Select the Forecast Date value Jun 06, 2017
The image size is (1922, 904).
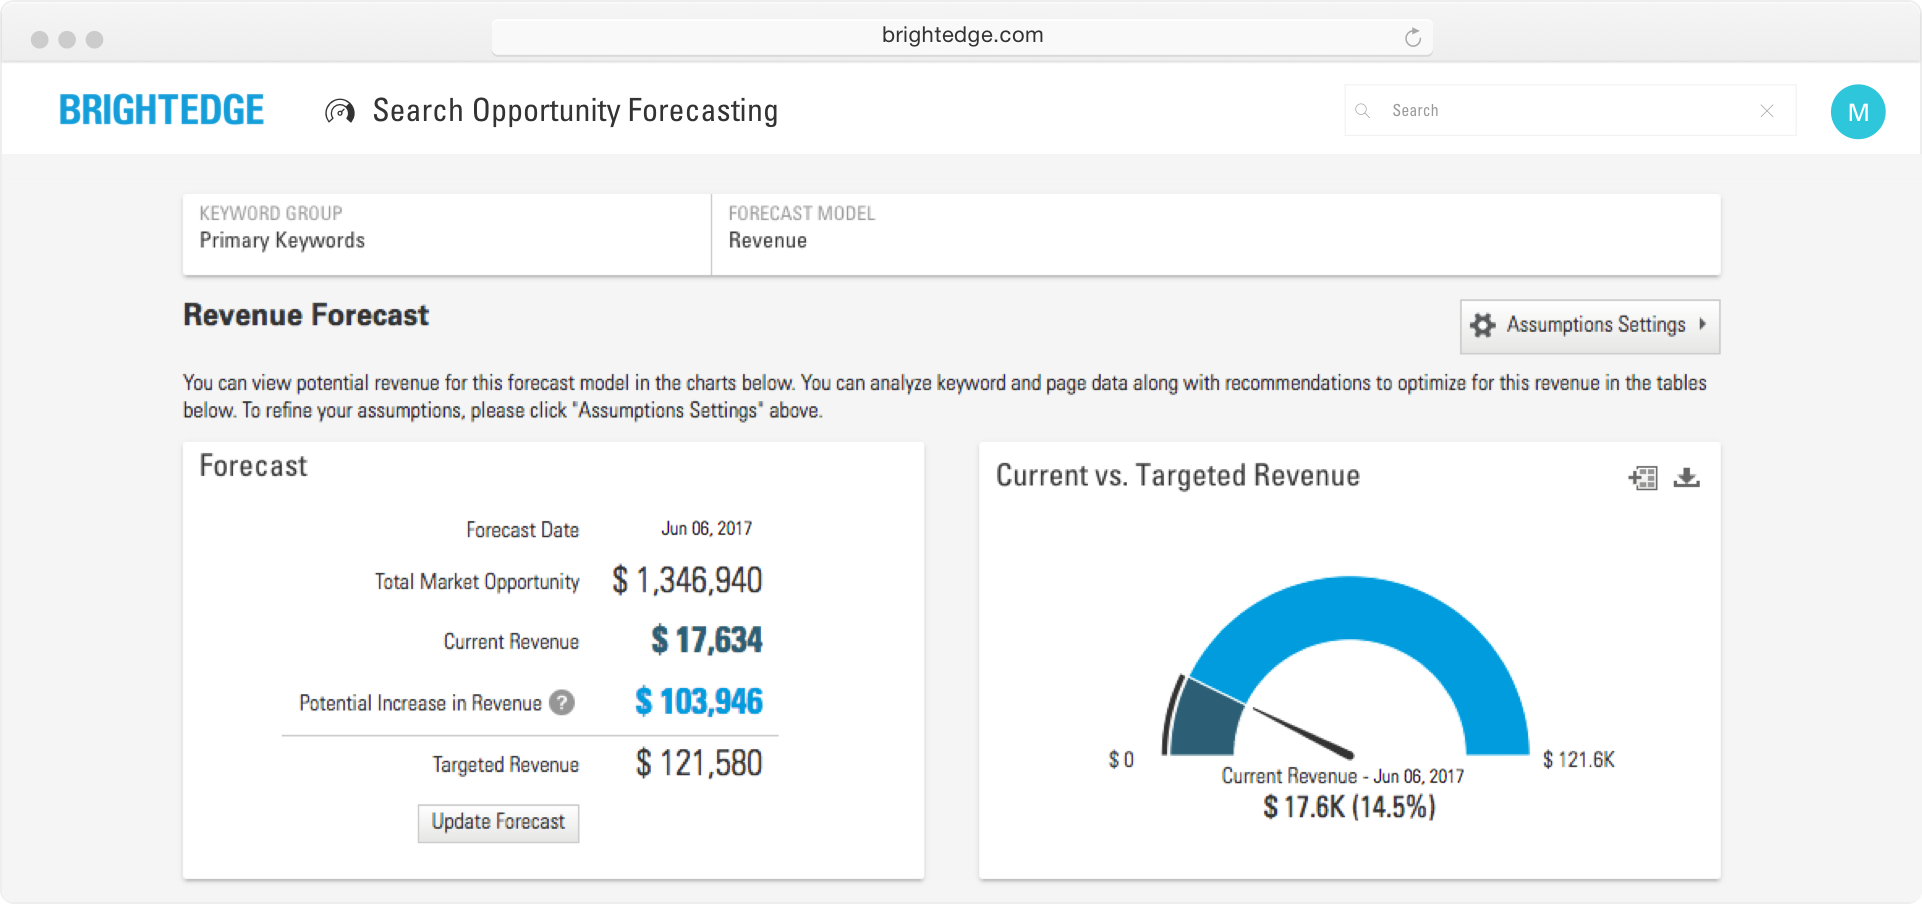coord(706,529)
